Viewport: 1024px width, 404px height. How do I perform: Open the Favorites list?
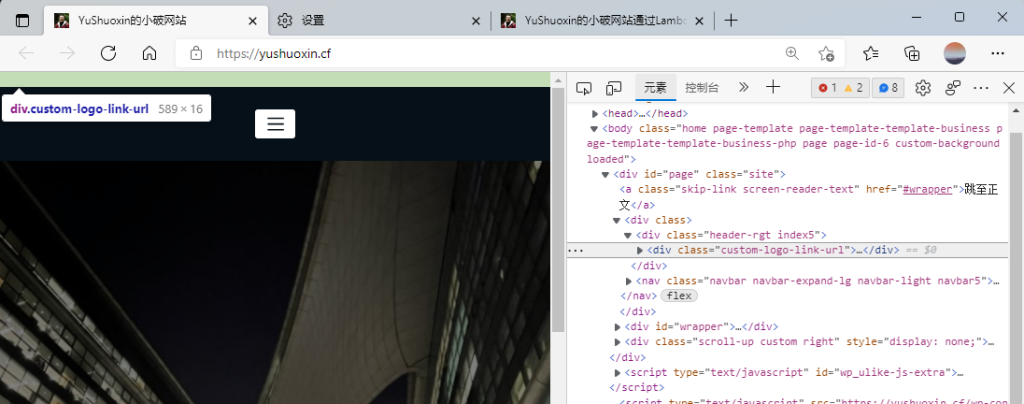coord(871,53)
